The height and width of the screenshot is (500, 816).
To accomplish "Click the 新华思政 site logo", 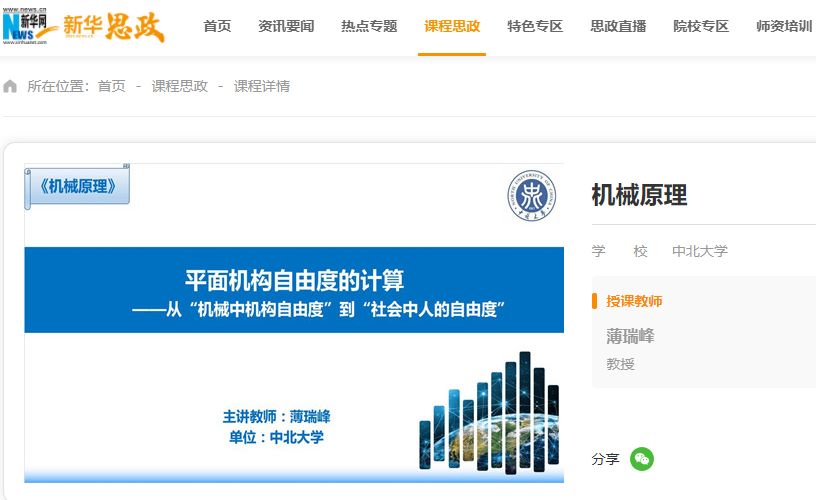I will 113,27.
